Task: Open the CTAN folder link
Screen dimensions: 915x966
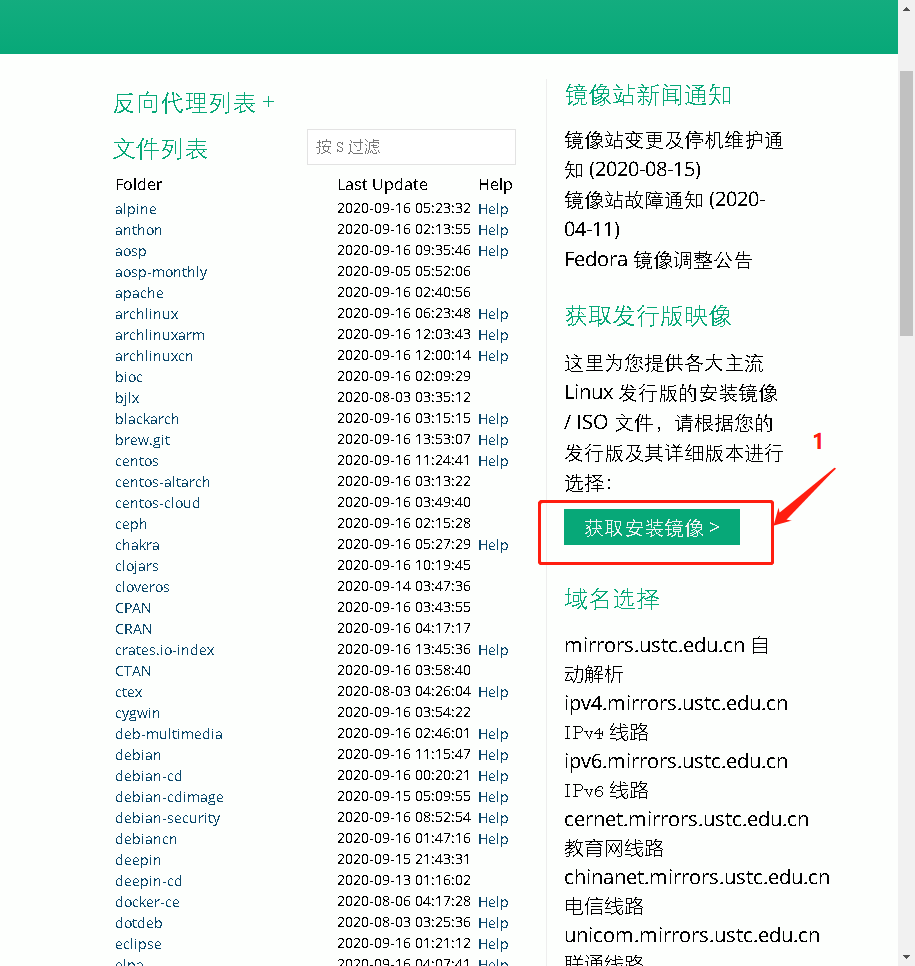Action: (x=132, y=671)
